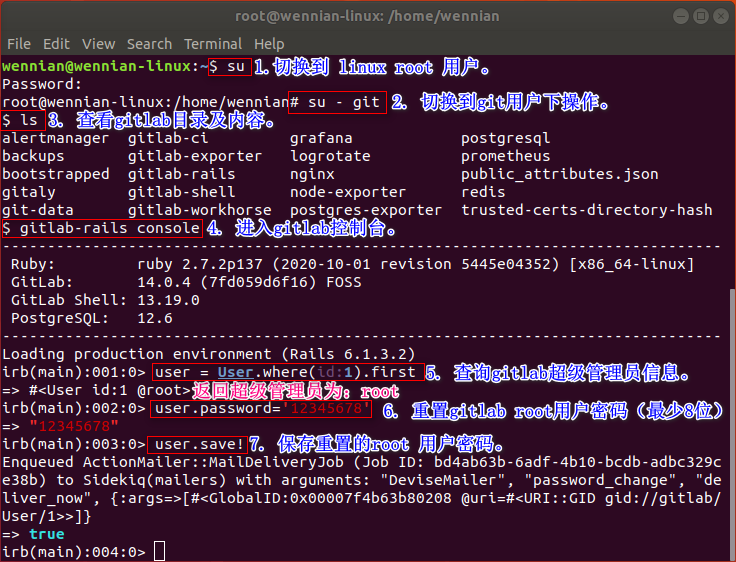The height and width of the screenshot is (562, 736).
Task: Click the 'backups' directory name
Action: (33, 156)
